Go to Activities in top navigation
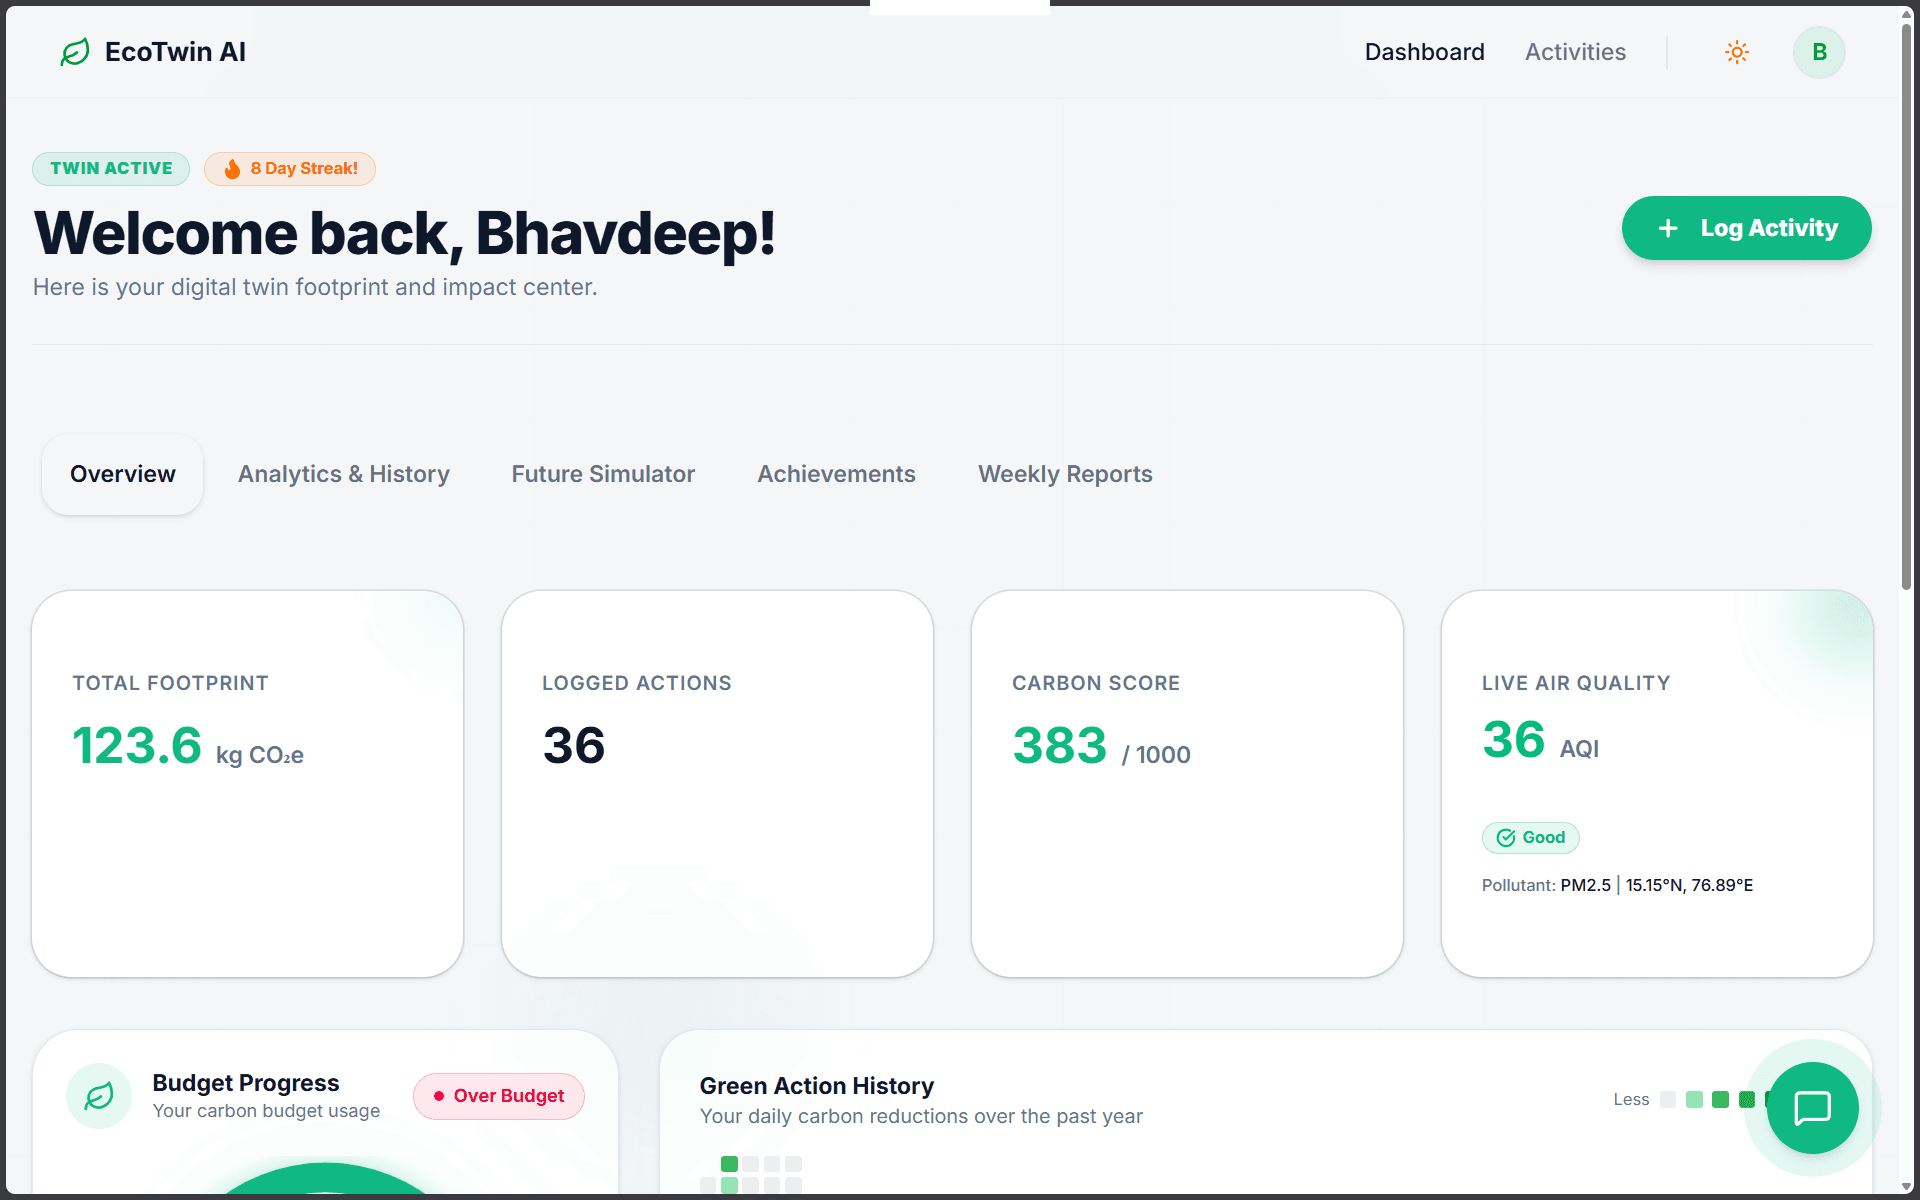 tap(1575, 52)
